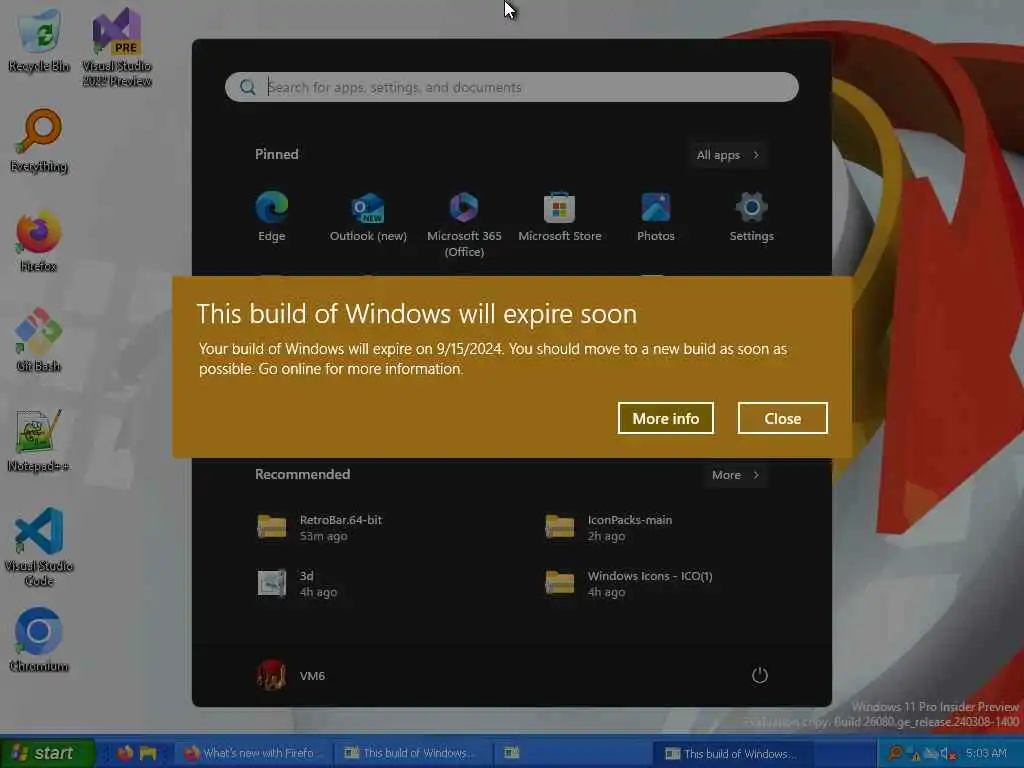Click the '53m ago' text under RetroBar.64-bit
This screenshot has height=768, width=1024.
323,536
